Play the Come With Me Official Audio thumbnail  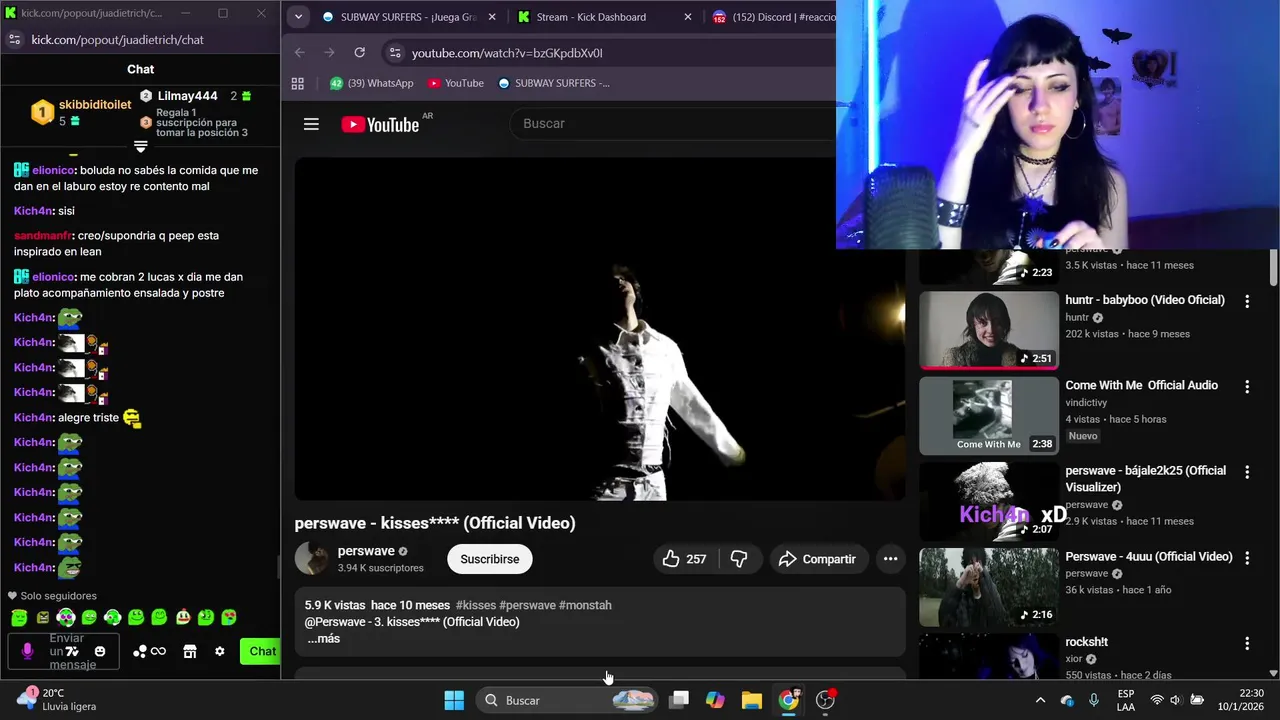coord(989,416)
